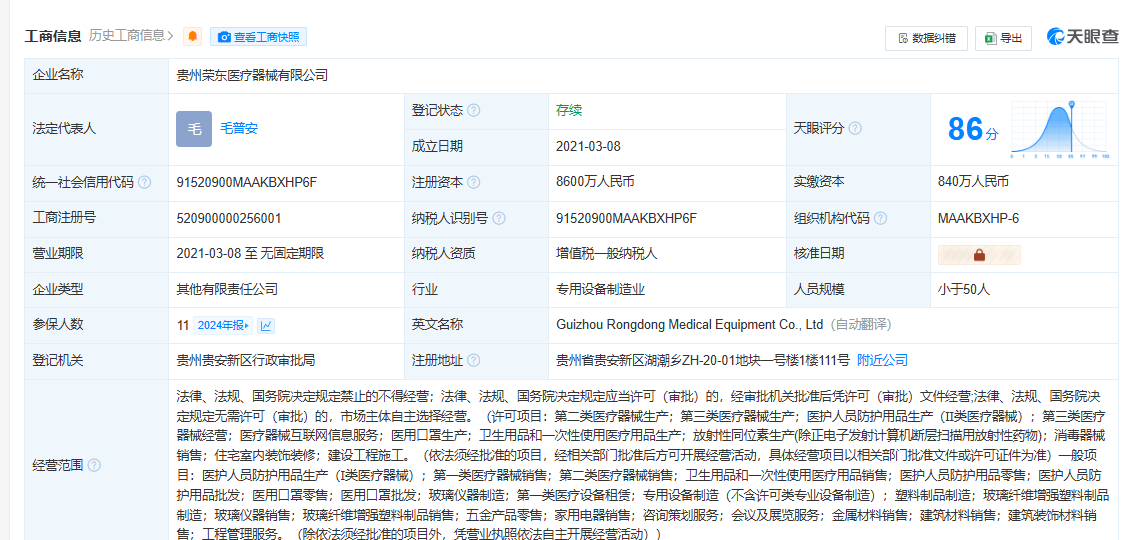Click the 参保人数 trend chart icon
Screen dimensions: 1128x540
pyautogui.click(x=266, y=325)
